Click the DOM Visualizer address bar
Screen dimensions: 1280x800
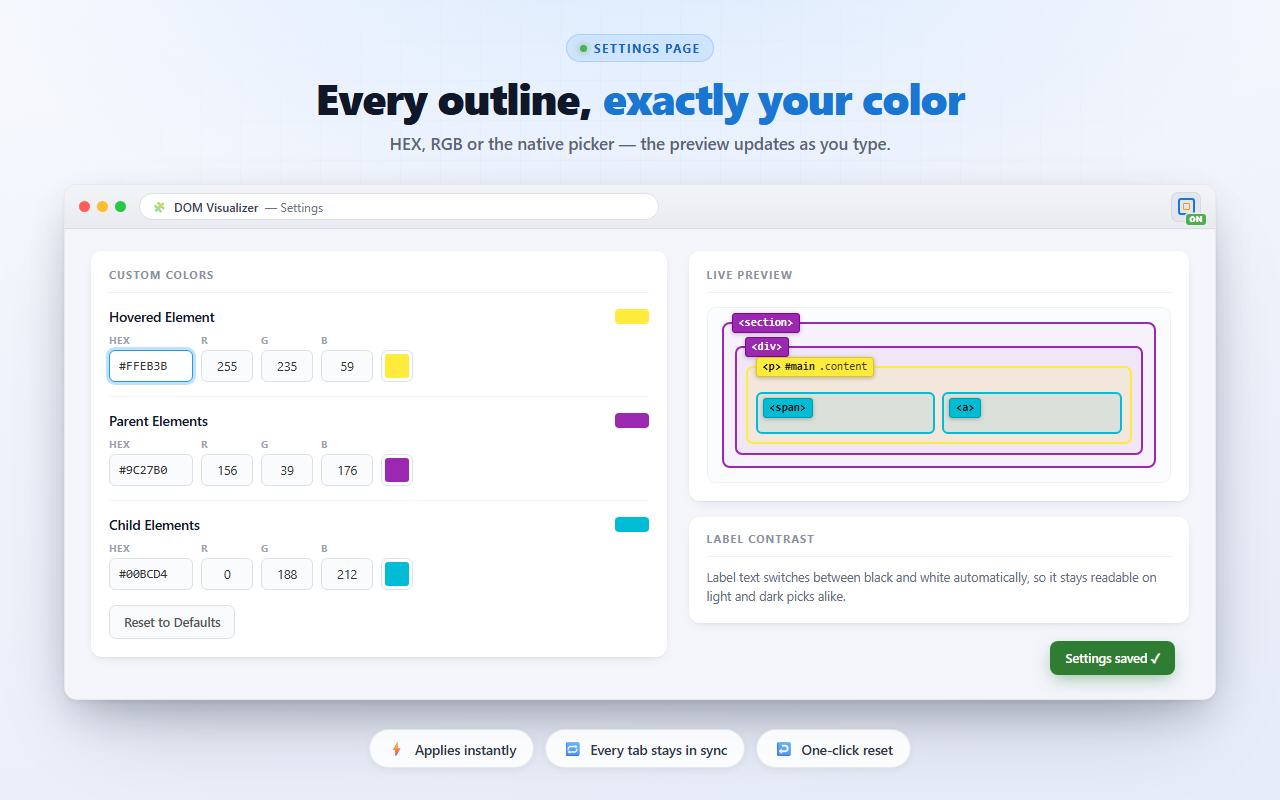(x=399, y=207)
